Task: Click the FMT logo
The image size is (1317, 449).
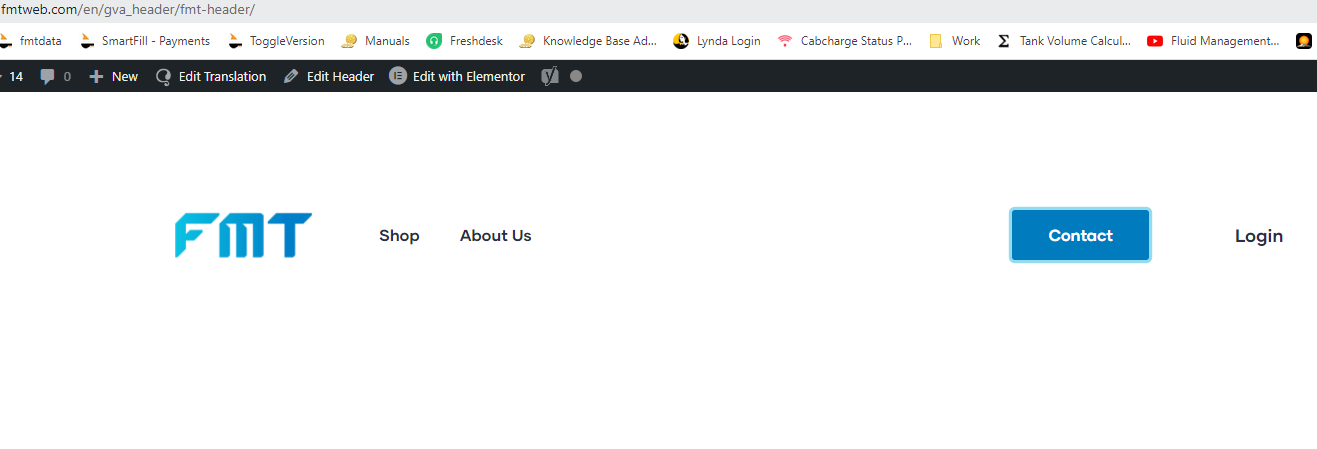Action: pos(244,235)
